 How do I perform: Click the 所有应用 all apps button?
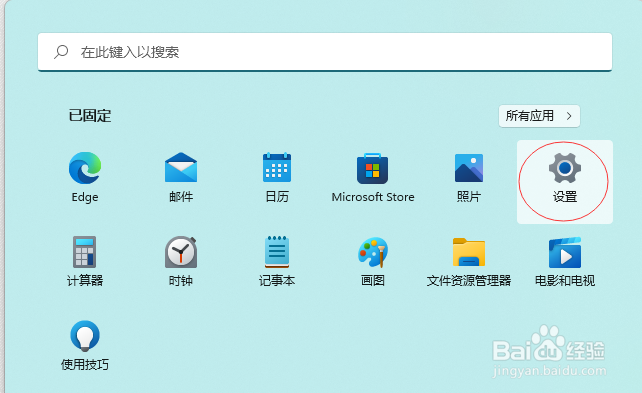(539, 116)
